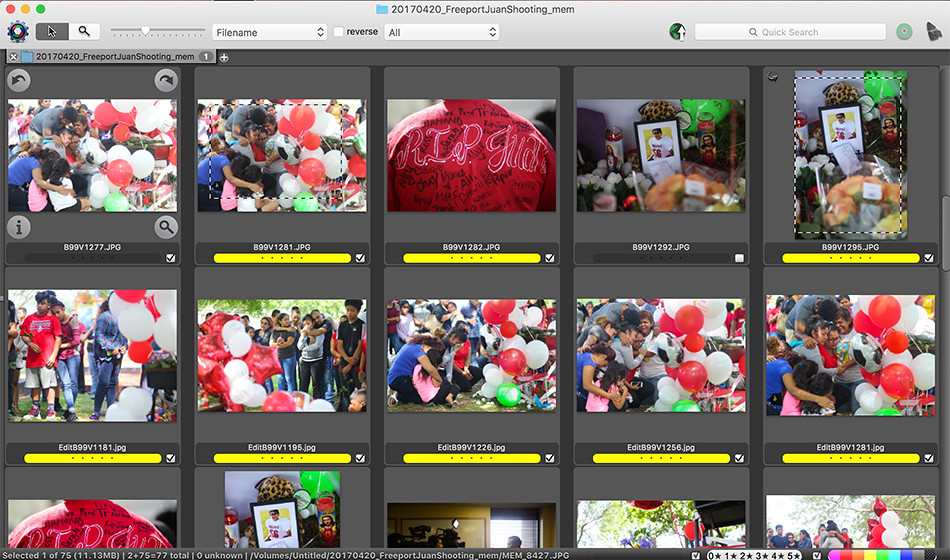Add a new contact sheet tab

point(224,58)
